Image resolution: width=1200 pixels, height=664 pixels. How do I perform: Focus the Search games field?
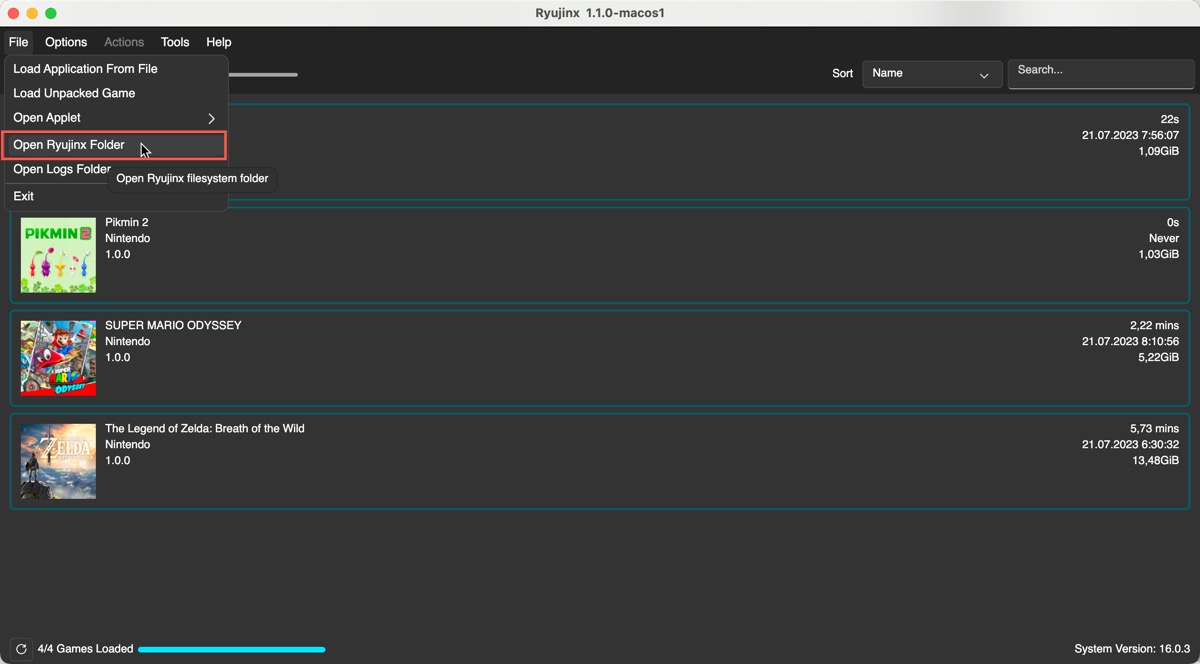point(1101,73)
